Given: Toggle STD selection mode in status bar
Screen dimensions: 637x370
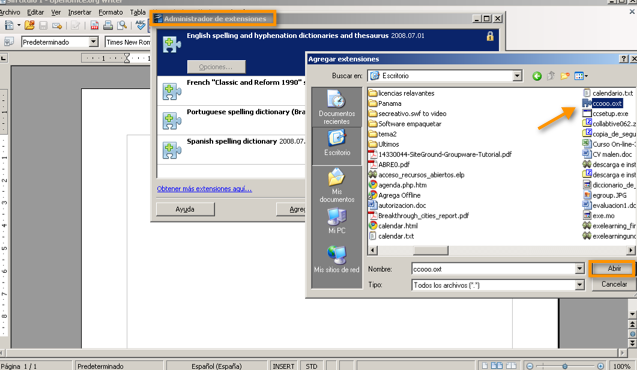Looking at the screenshot, I should coord(311,366).
